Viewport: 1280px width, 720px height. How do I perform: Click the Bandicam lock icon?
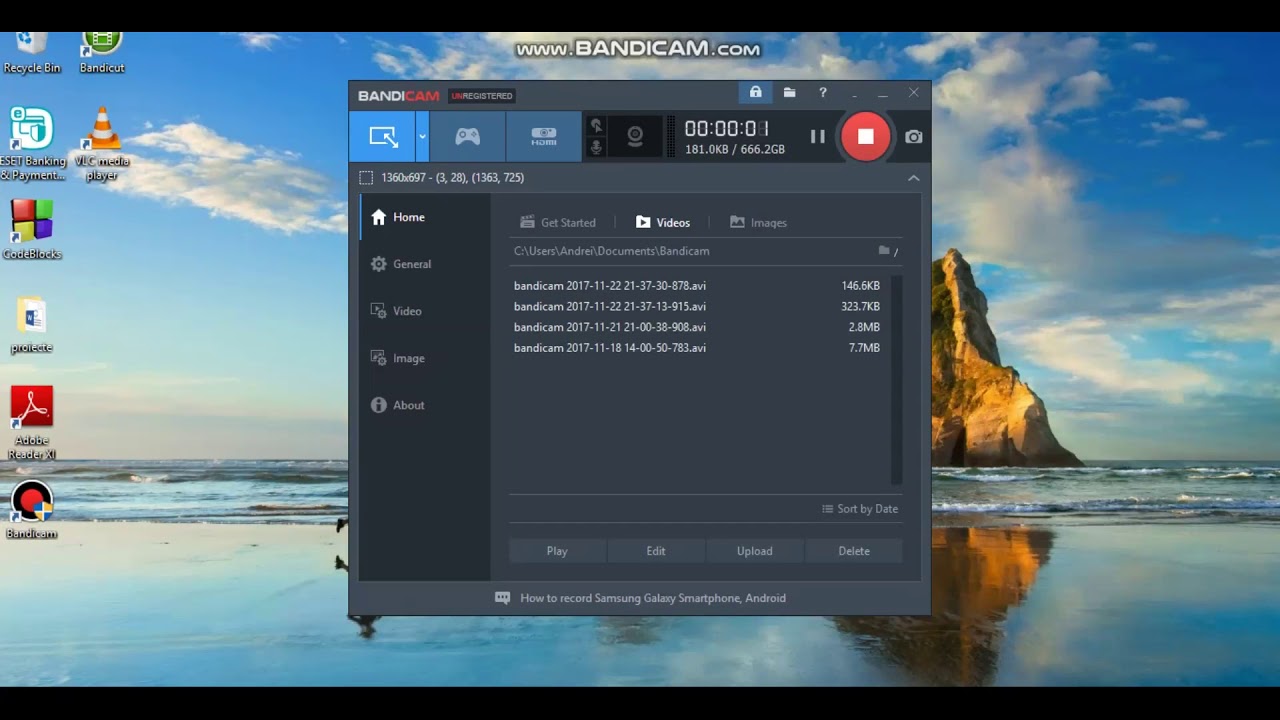(755, 93)
